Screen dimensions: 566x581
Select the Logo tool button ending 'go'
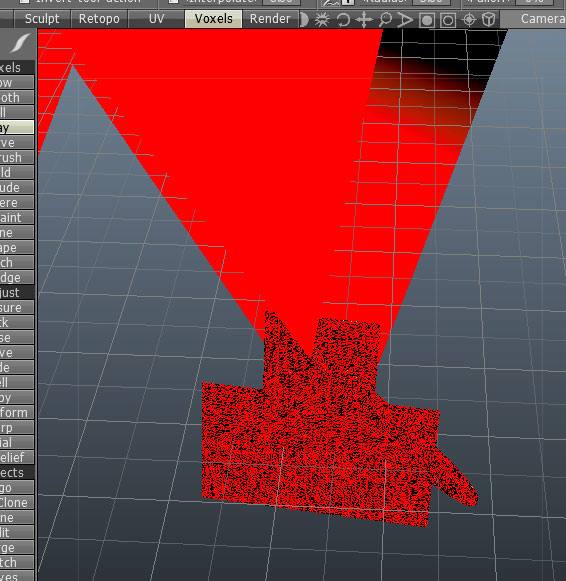(x=17, y=488)
